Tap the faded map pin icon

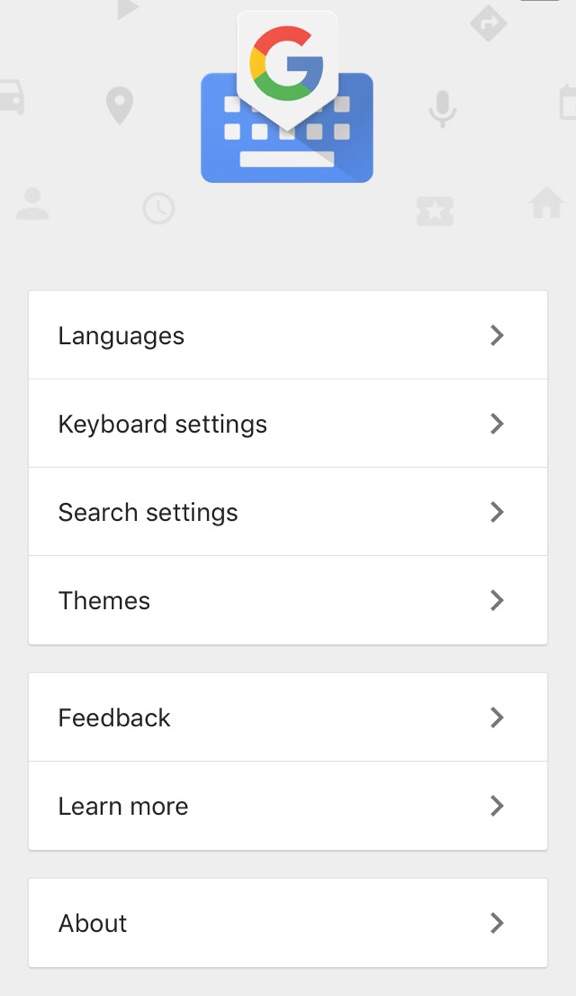click(119, 106)
